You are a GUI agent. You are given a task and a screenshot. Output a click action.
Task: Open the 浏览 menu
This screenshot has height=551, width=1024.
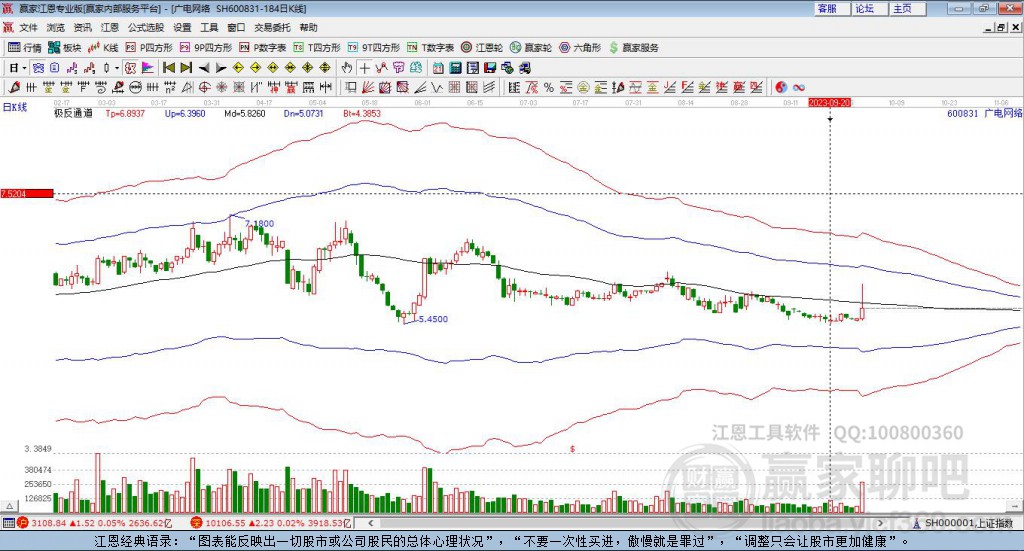[56, 27]
